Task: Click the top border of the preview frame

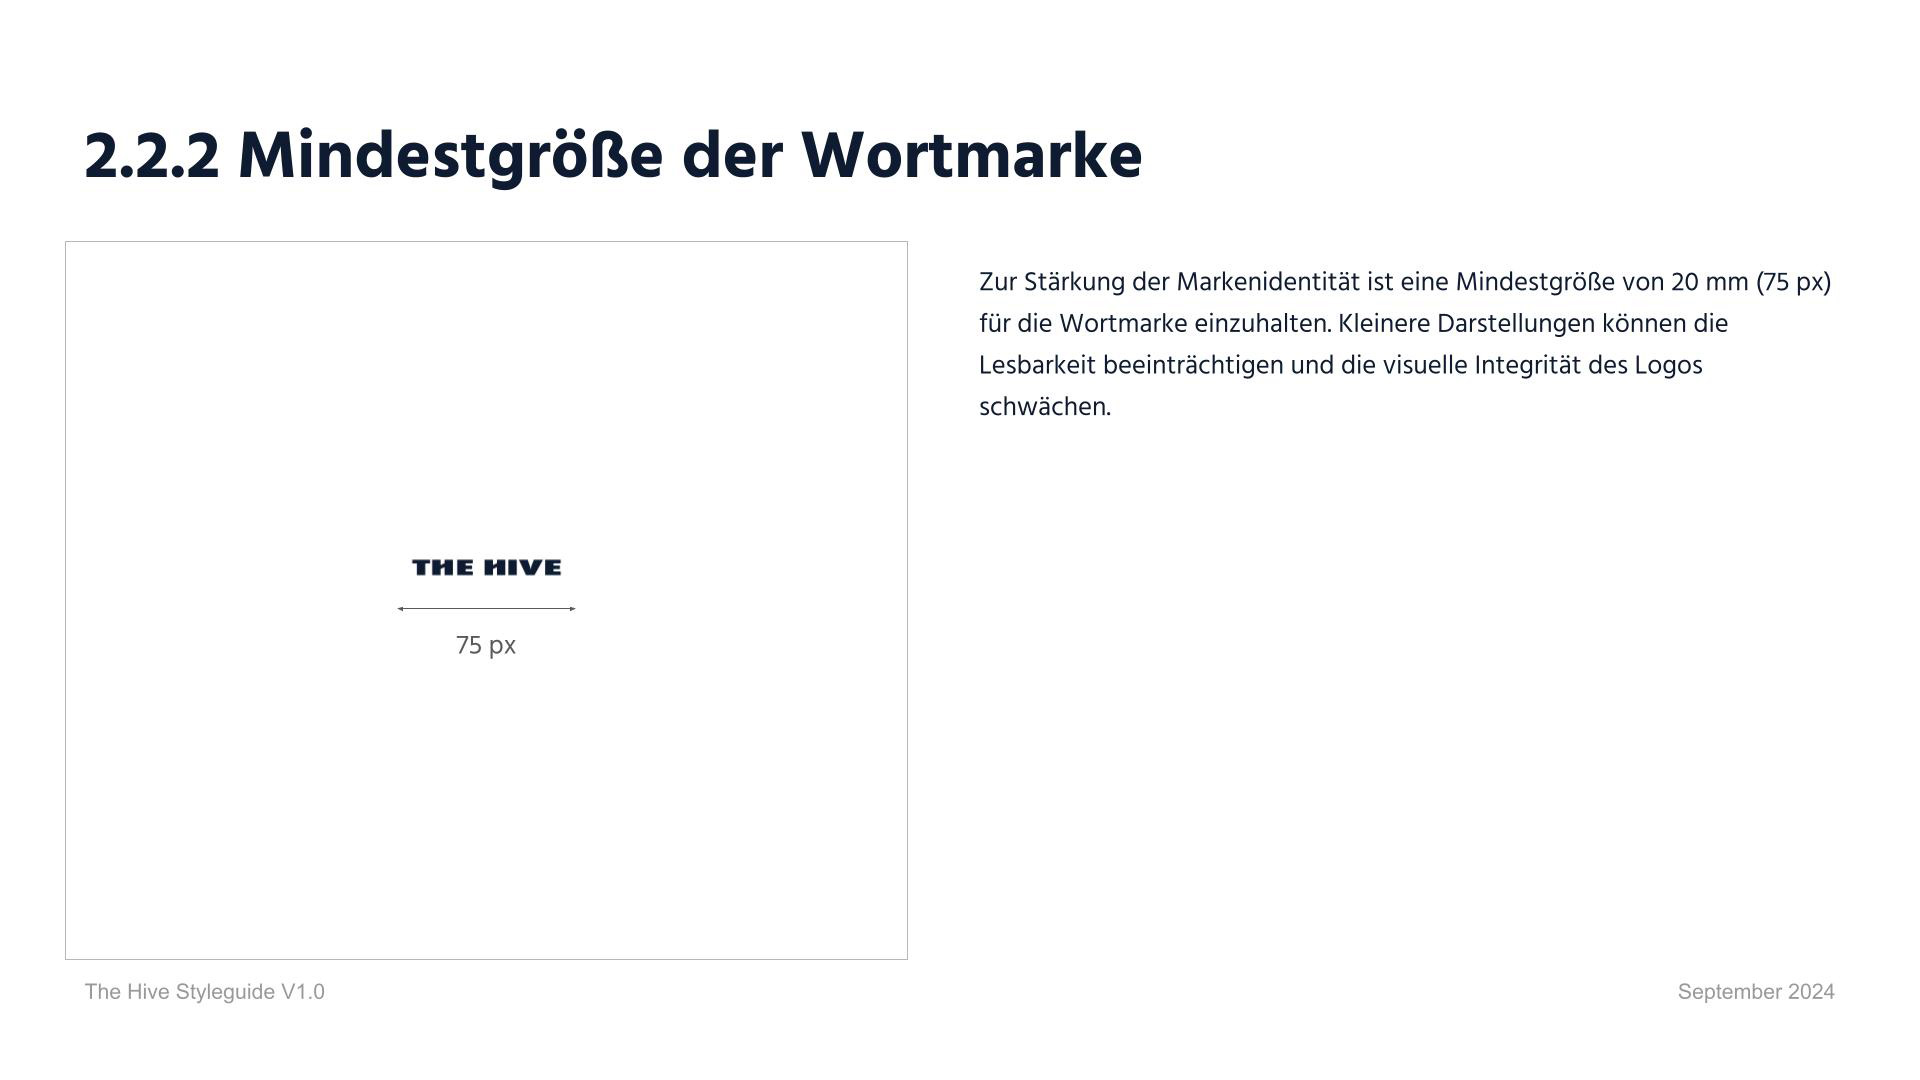Action: [486, 240]
